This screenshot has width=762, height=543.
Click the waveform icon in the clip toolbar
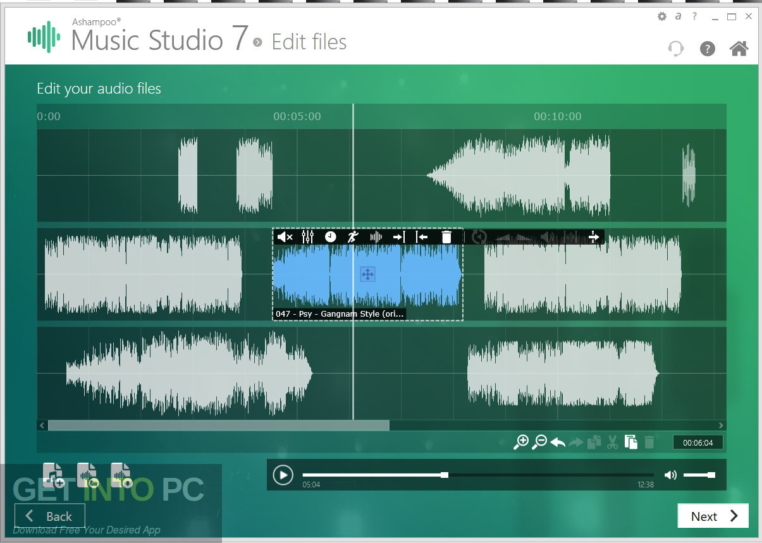tap(376, 237)
